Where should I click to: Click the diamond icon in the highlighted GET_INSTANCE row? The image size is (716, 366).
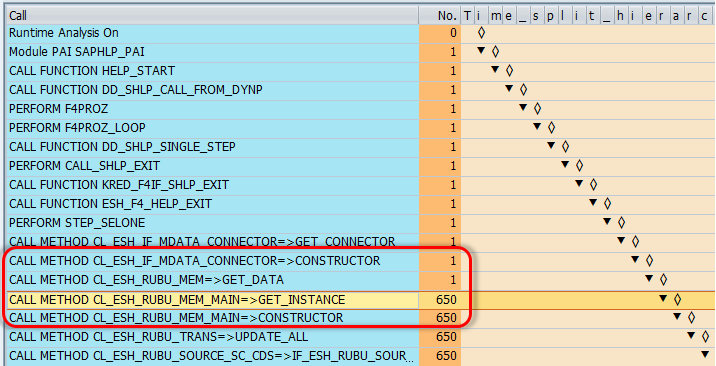[x=678, y=299]
